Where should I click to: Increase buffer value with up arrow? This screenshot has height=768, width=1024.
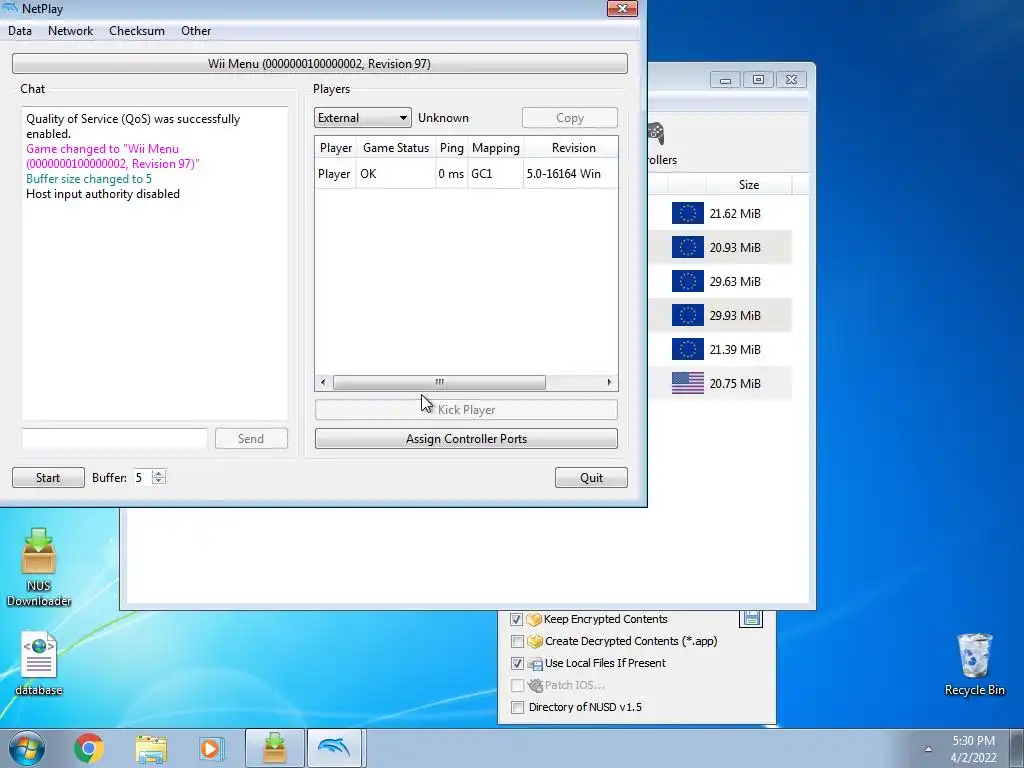[159, 473]
